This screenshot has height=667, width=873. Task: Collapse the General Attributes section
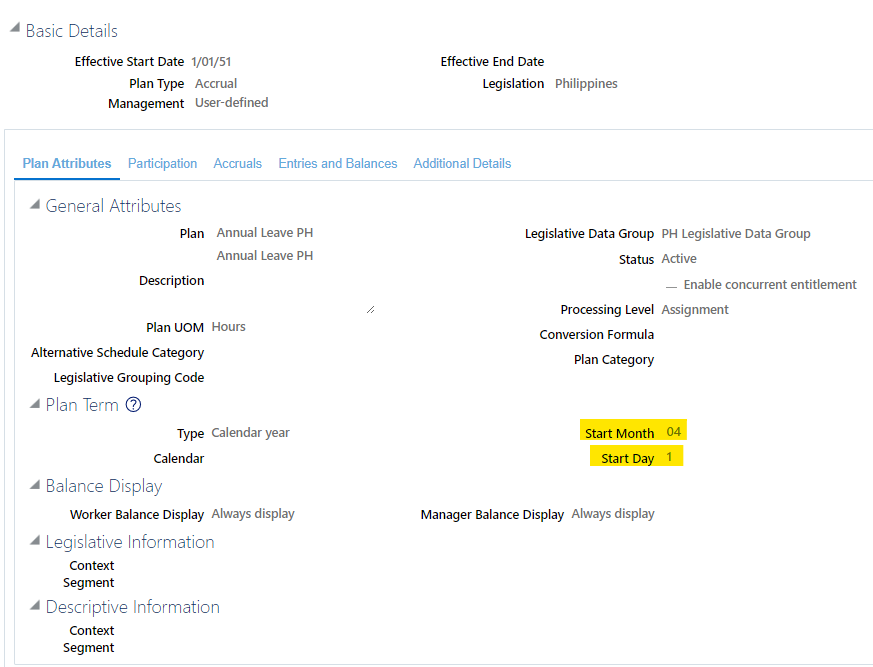tap(35, 204)
